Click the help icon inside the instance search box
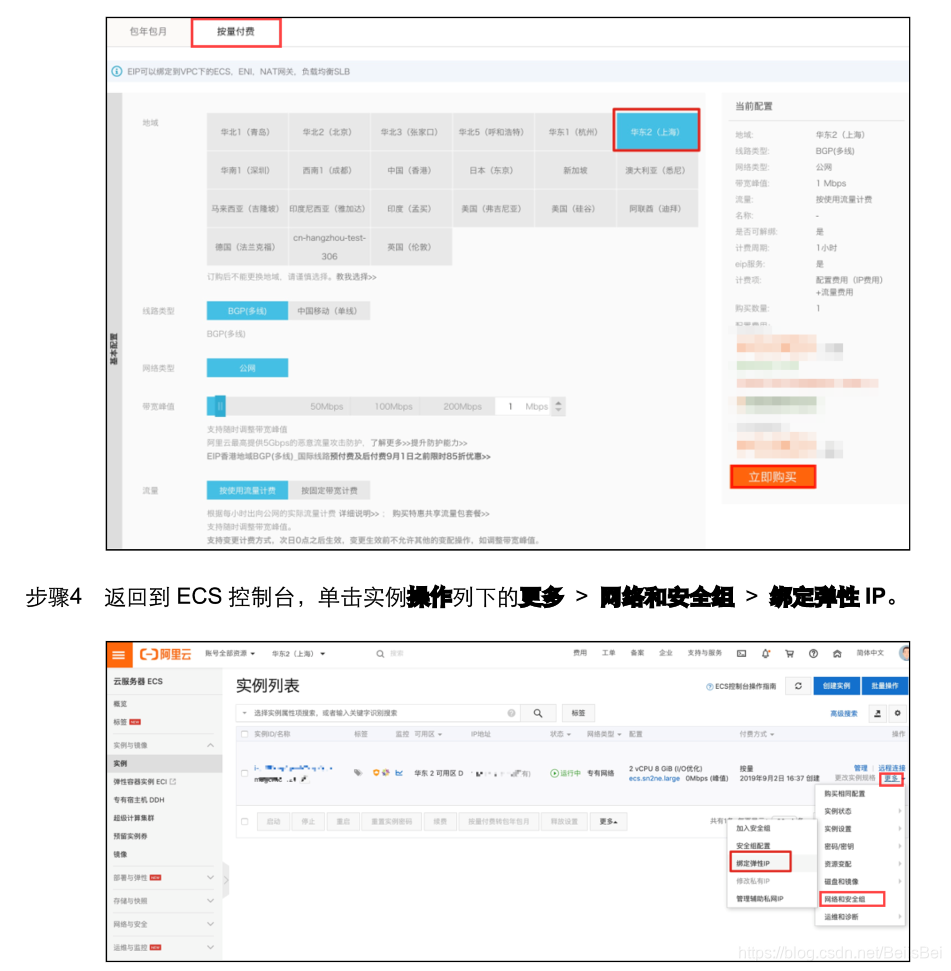Viewport: 951px width, 971px height. (511, 713)
